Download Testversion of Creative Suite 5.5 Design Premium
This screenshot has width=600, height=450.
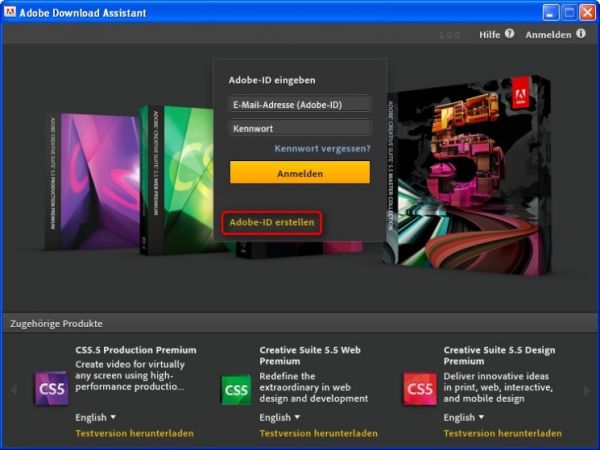502,434
